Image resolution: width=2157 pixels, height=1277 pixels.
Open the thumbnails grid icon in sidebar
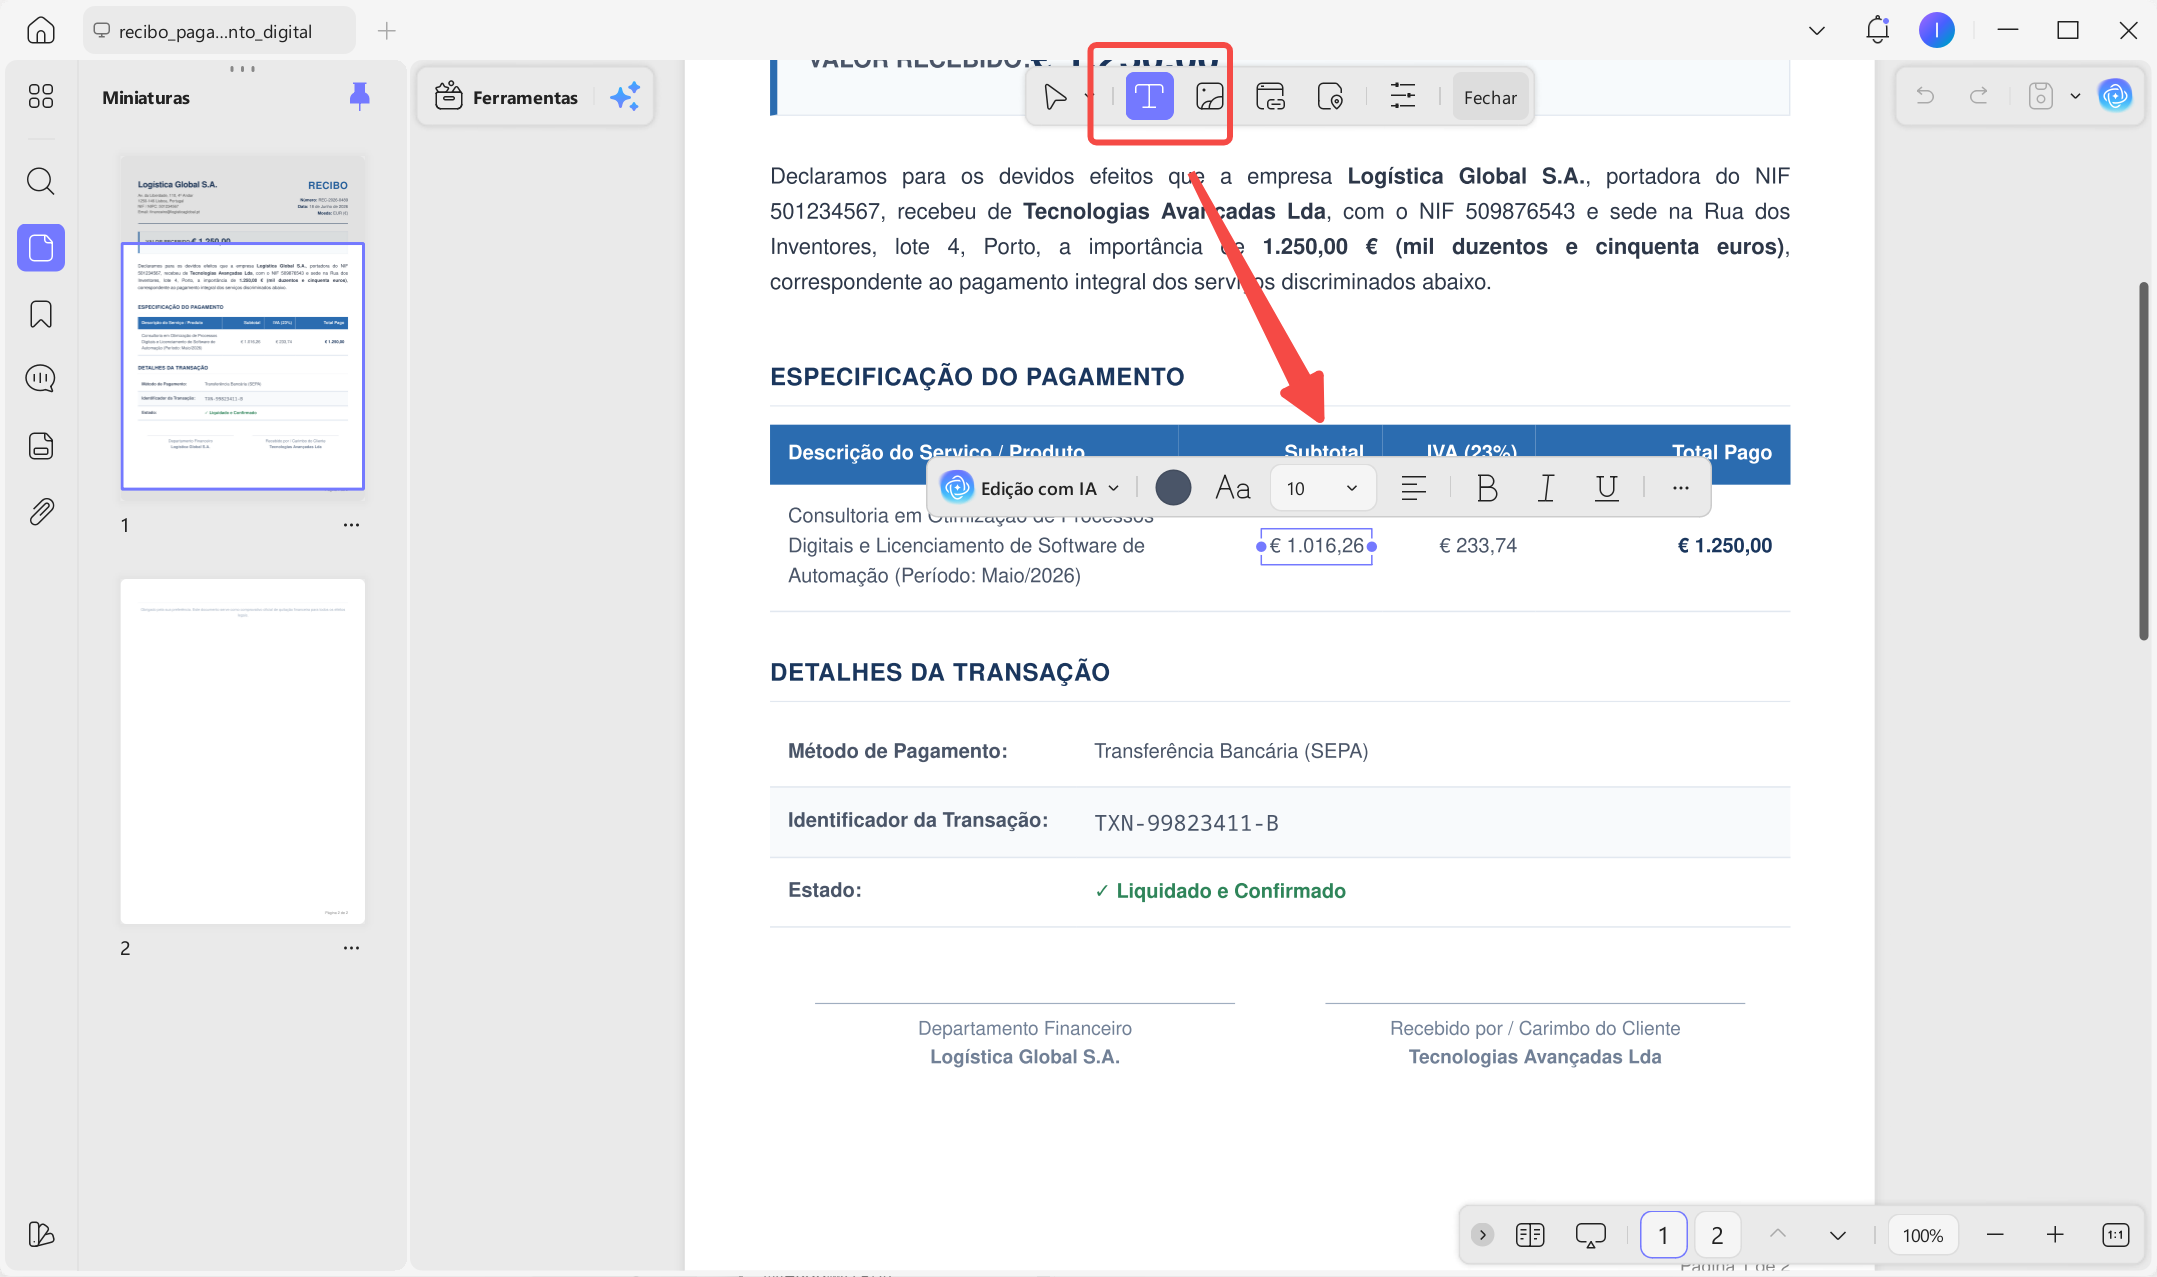coord(41,96)
